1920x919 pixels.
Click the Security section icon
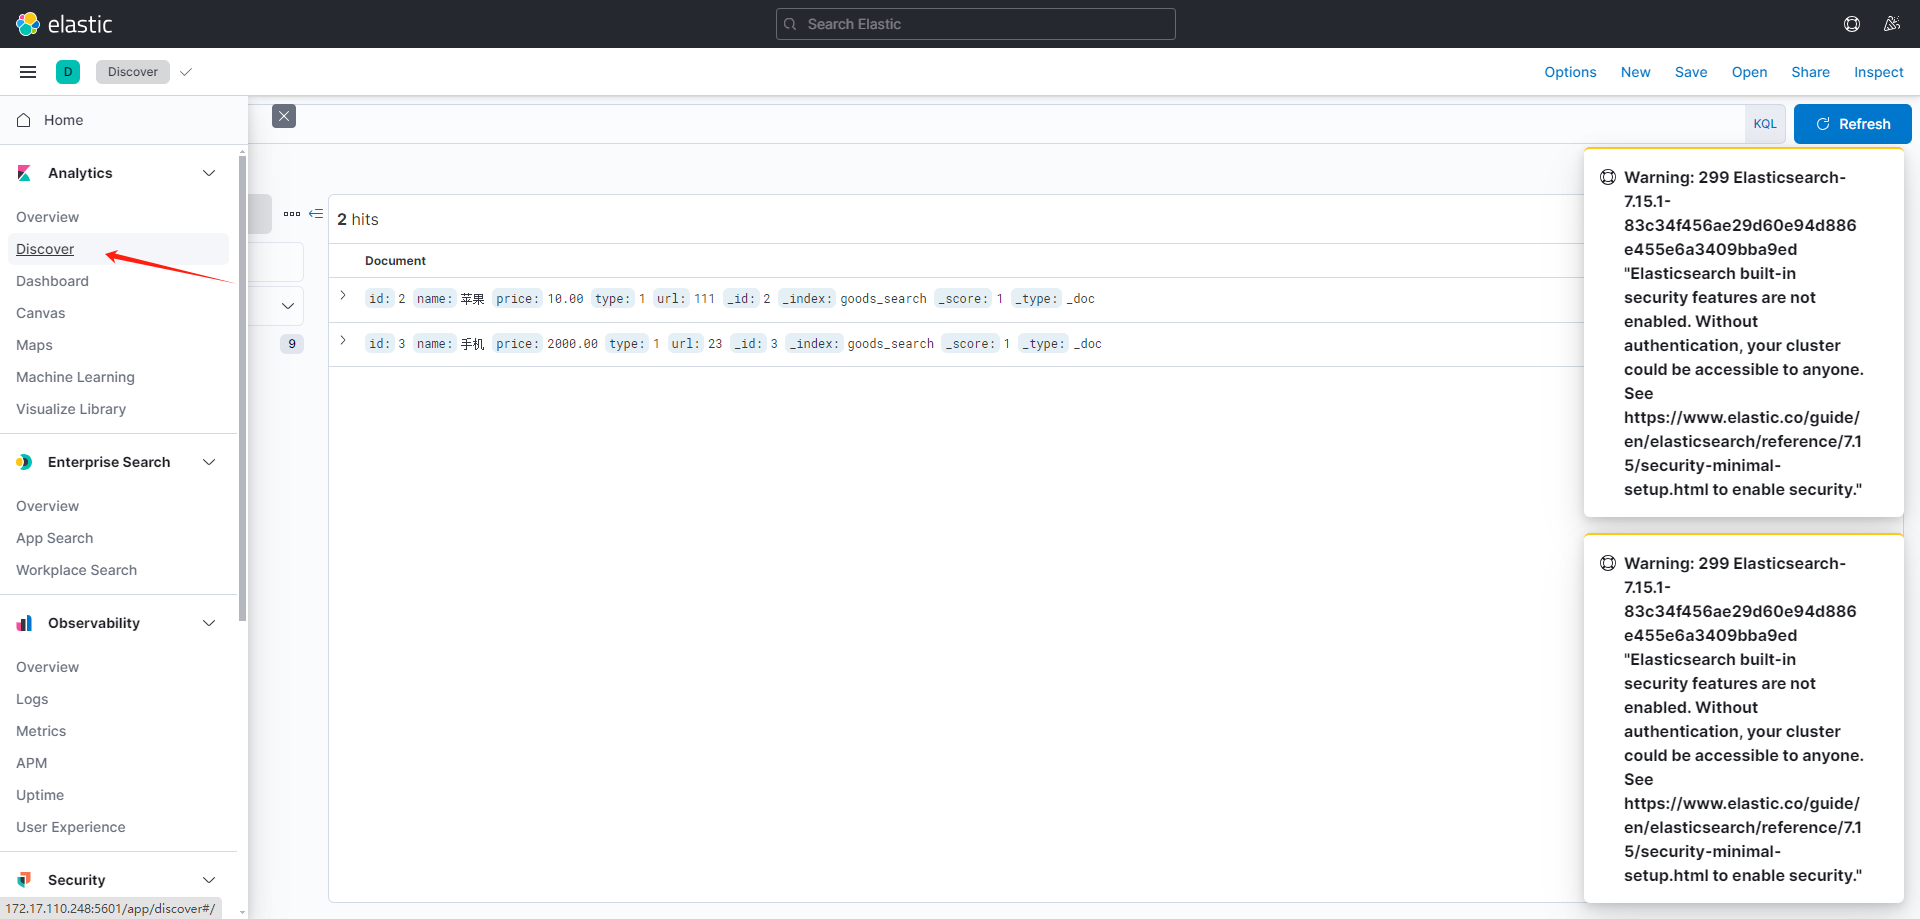24,880
